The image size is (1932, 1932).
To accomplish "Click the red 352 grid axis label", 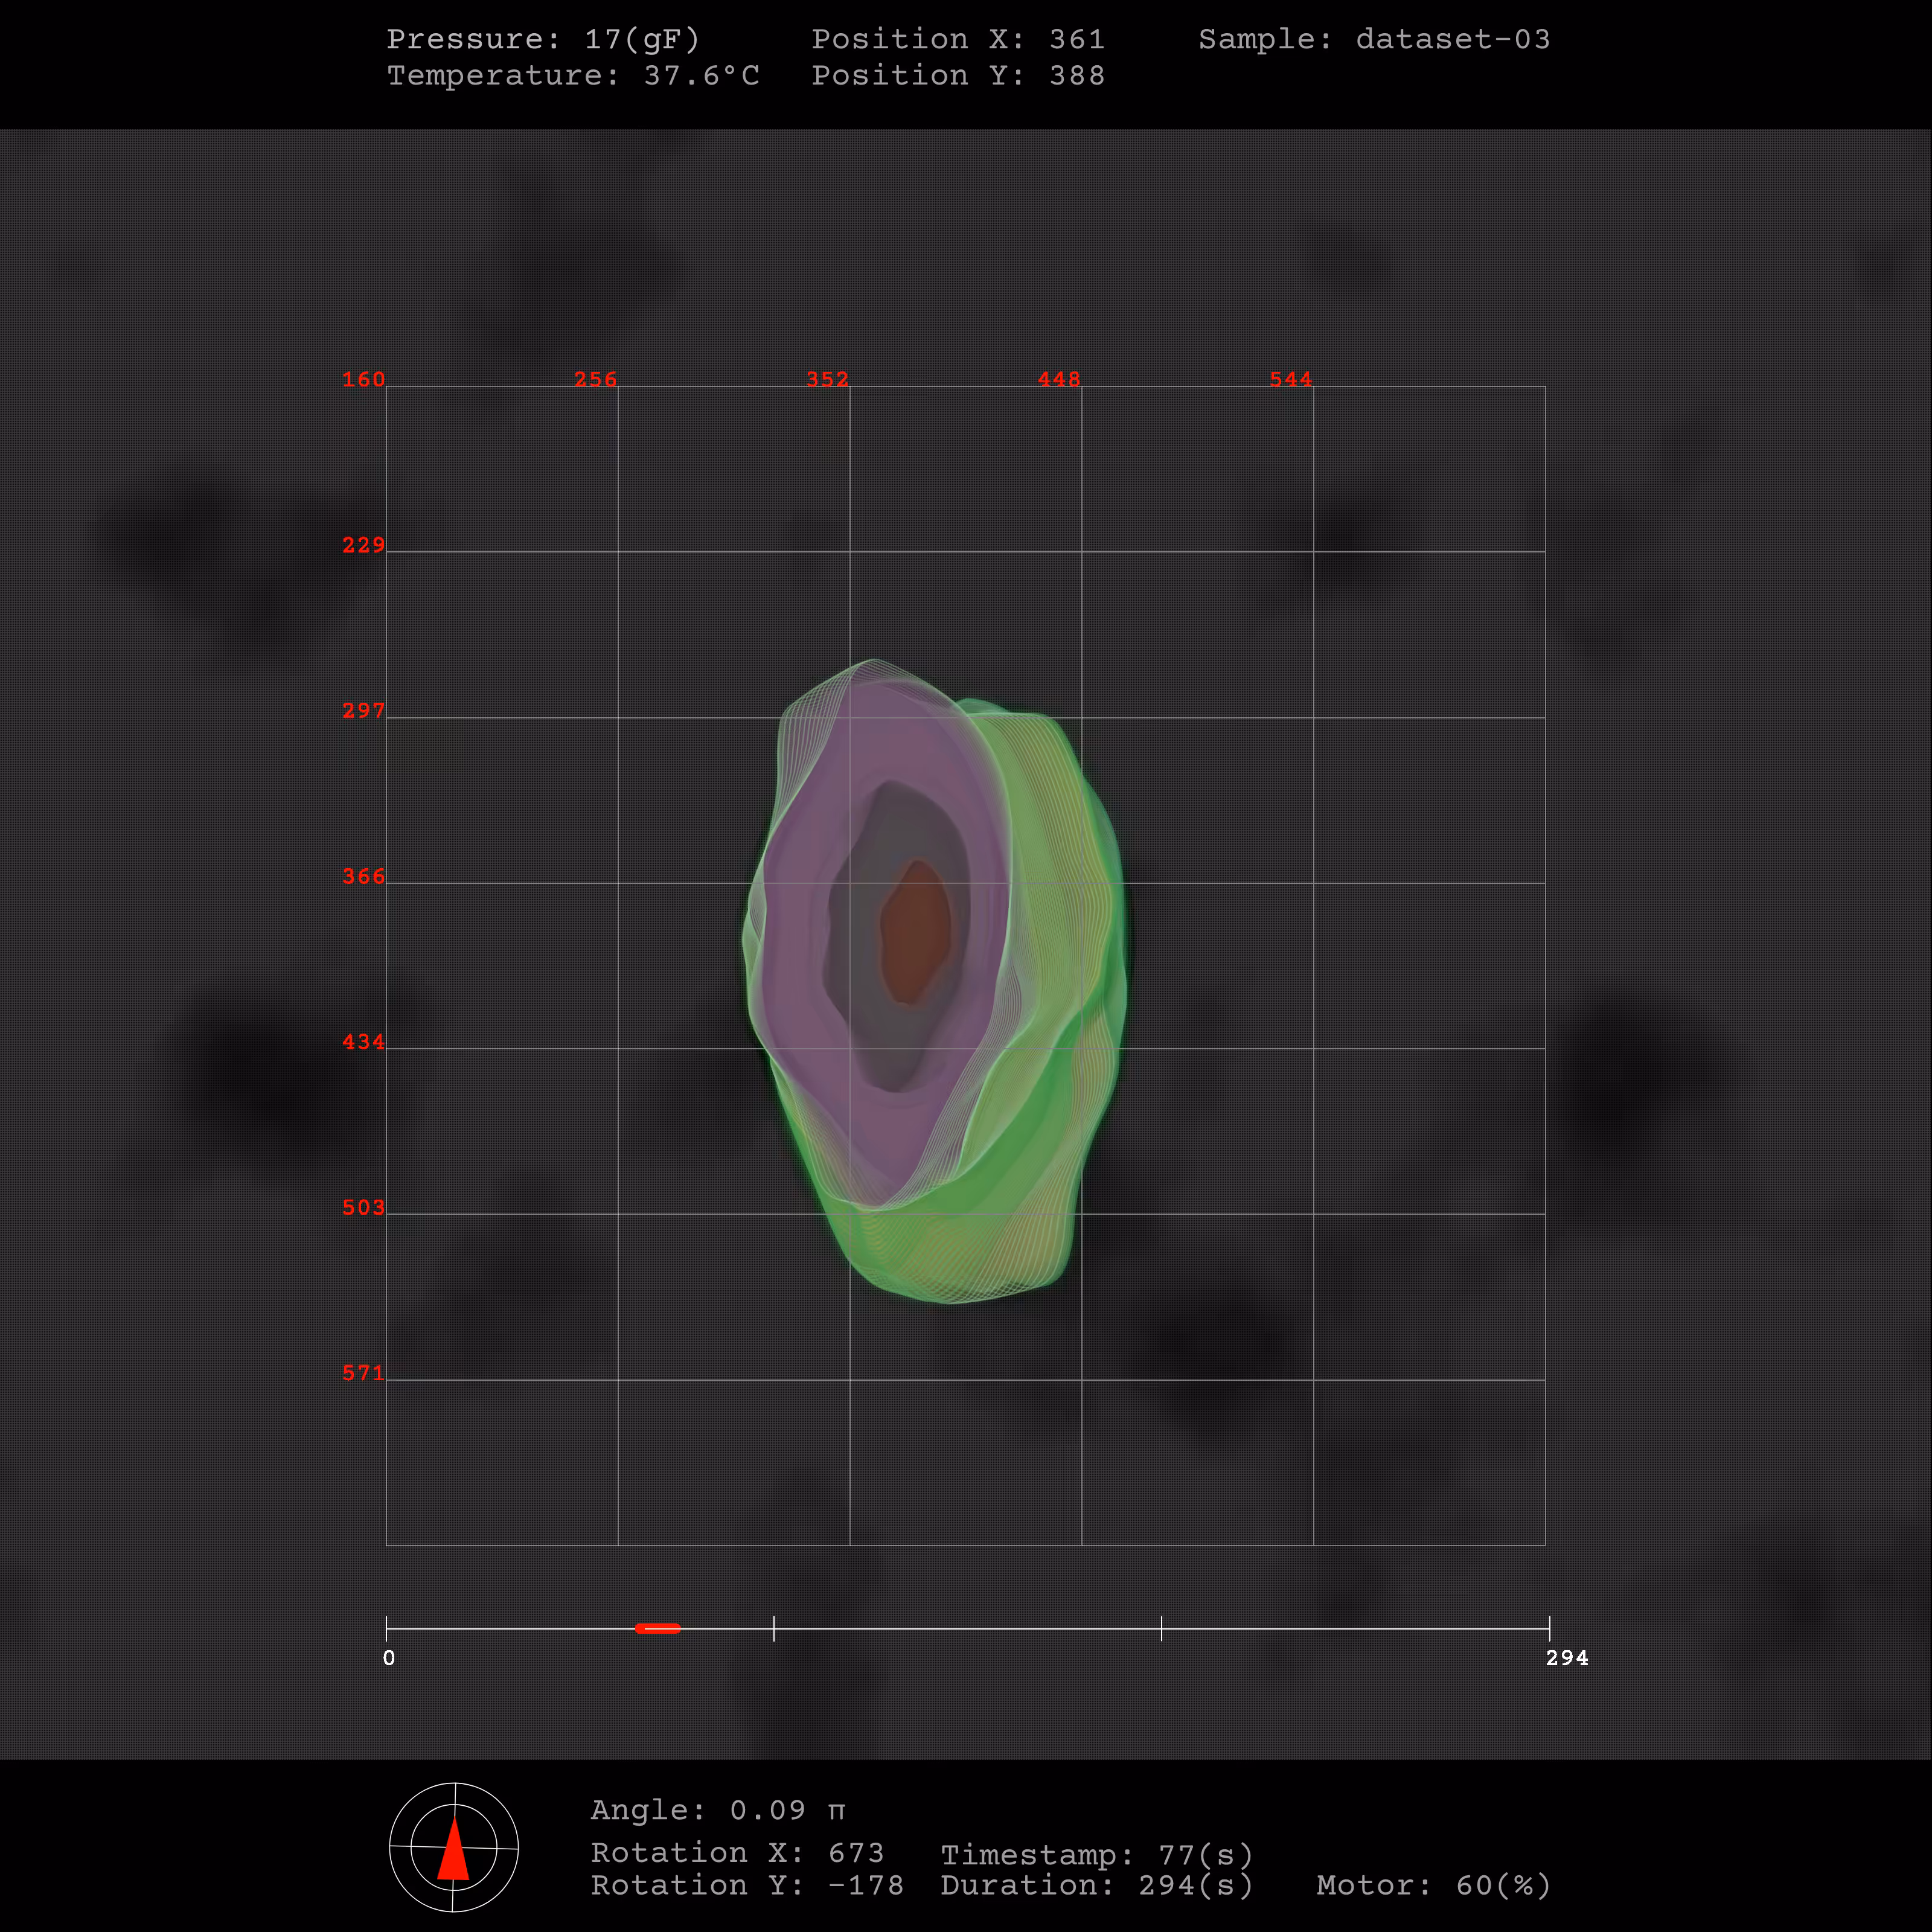I will (x=827, y=379).
